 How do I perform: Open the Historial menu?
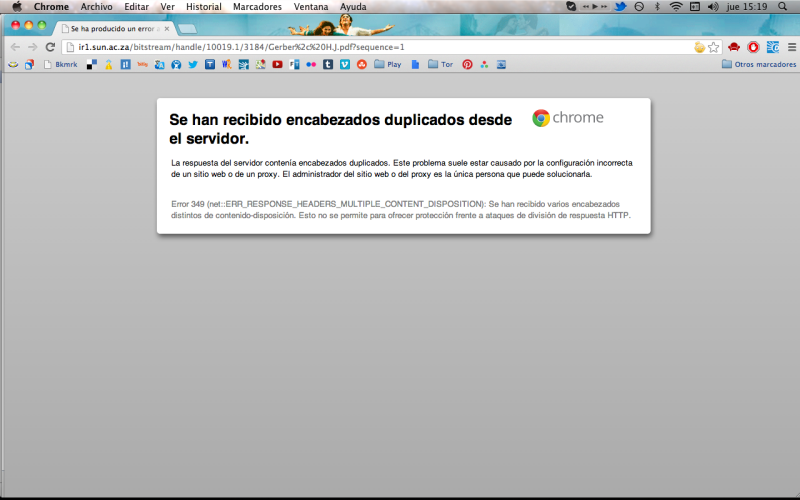point(204,6)
